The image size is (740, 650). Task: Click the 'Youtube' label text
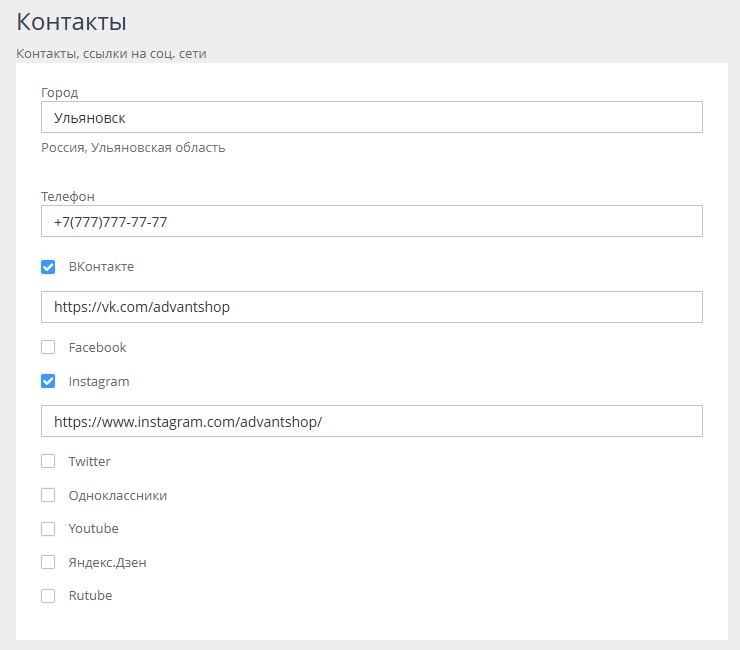pyautogui.click(x=93, y=529)
